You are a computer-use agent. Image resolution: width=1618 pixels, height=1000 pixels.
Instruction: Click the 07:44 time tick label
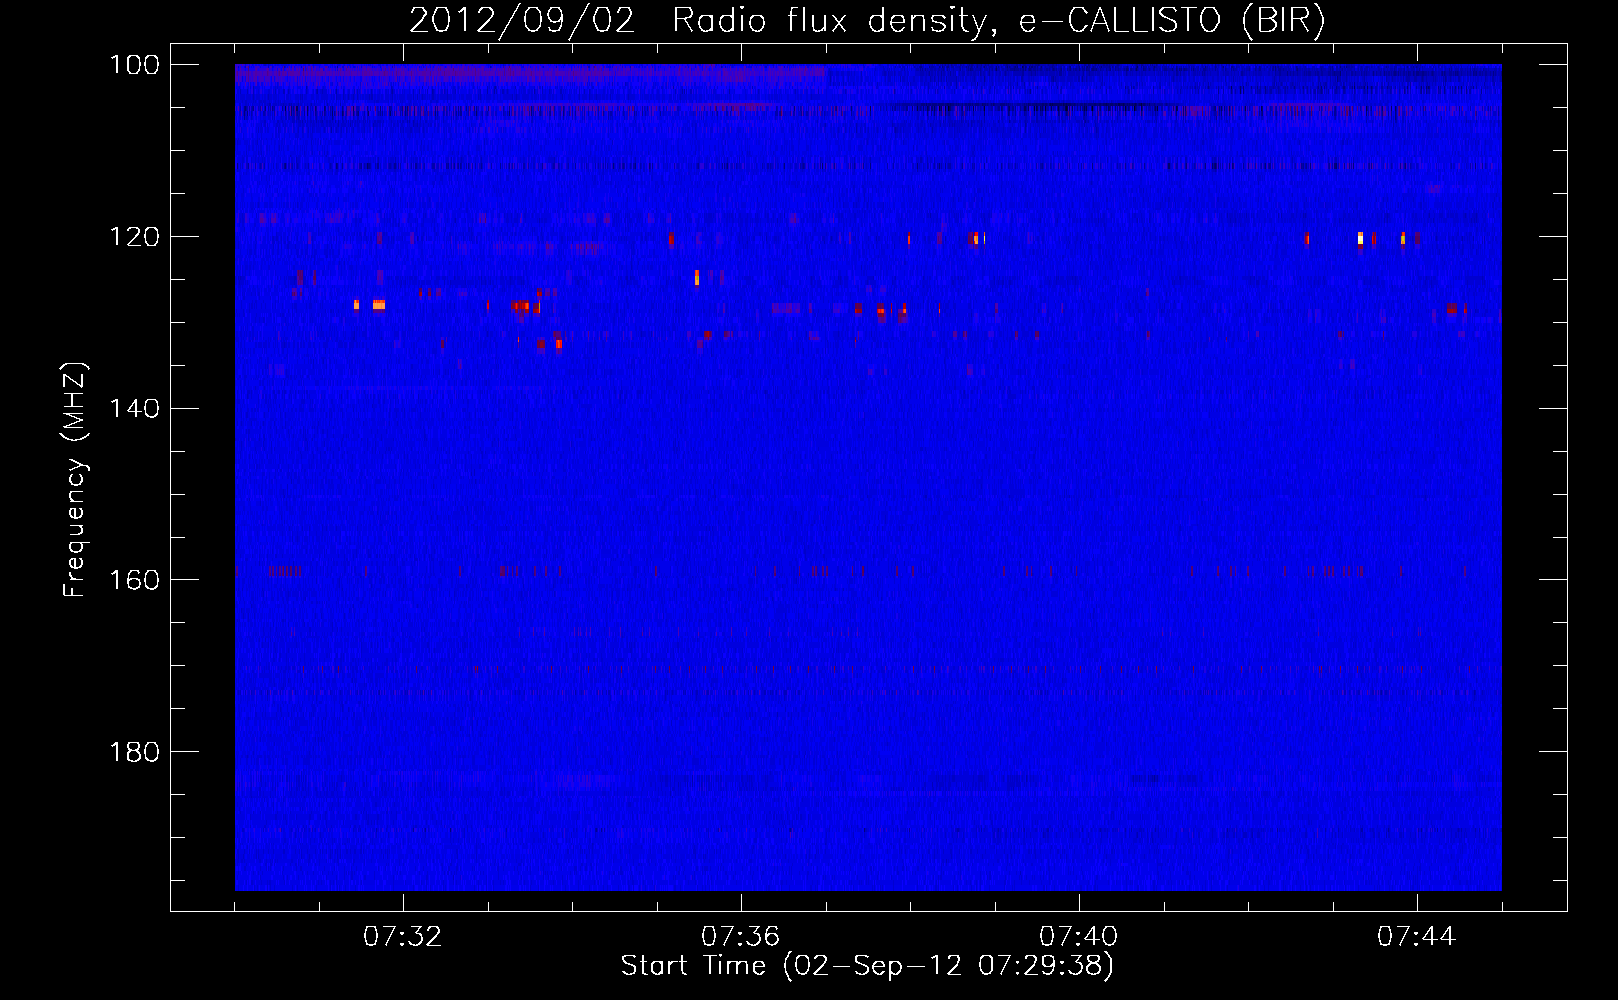(x=1416, y=937)
